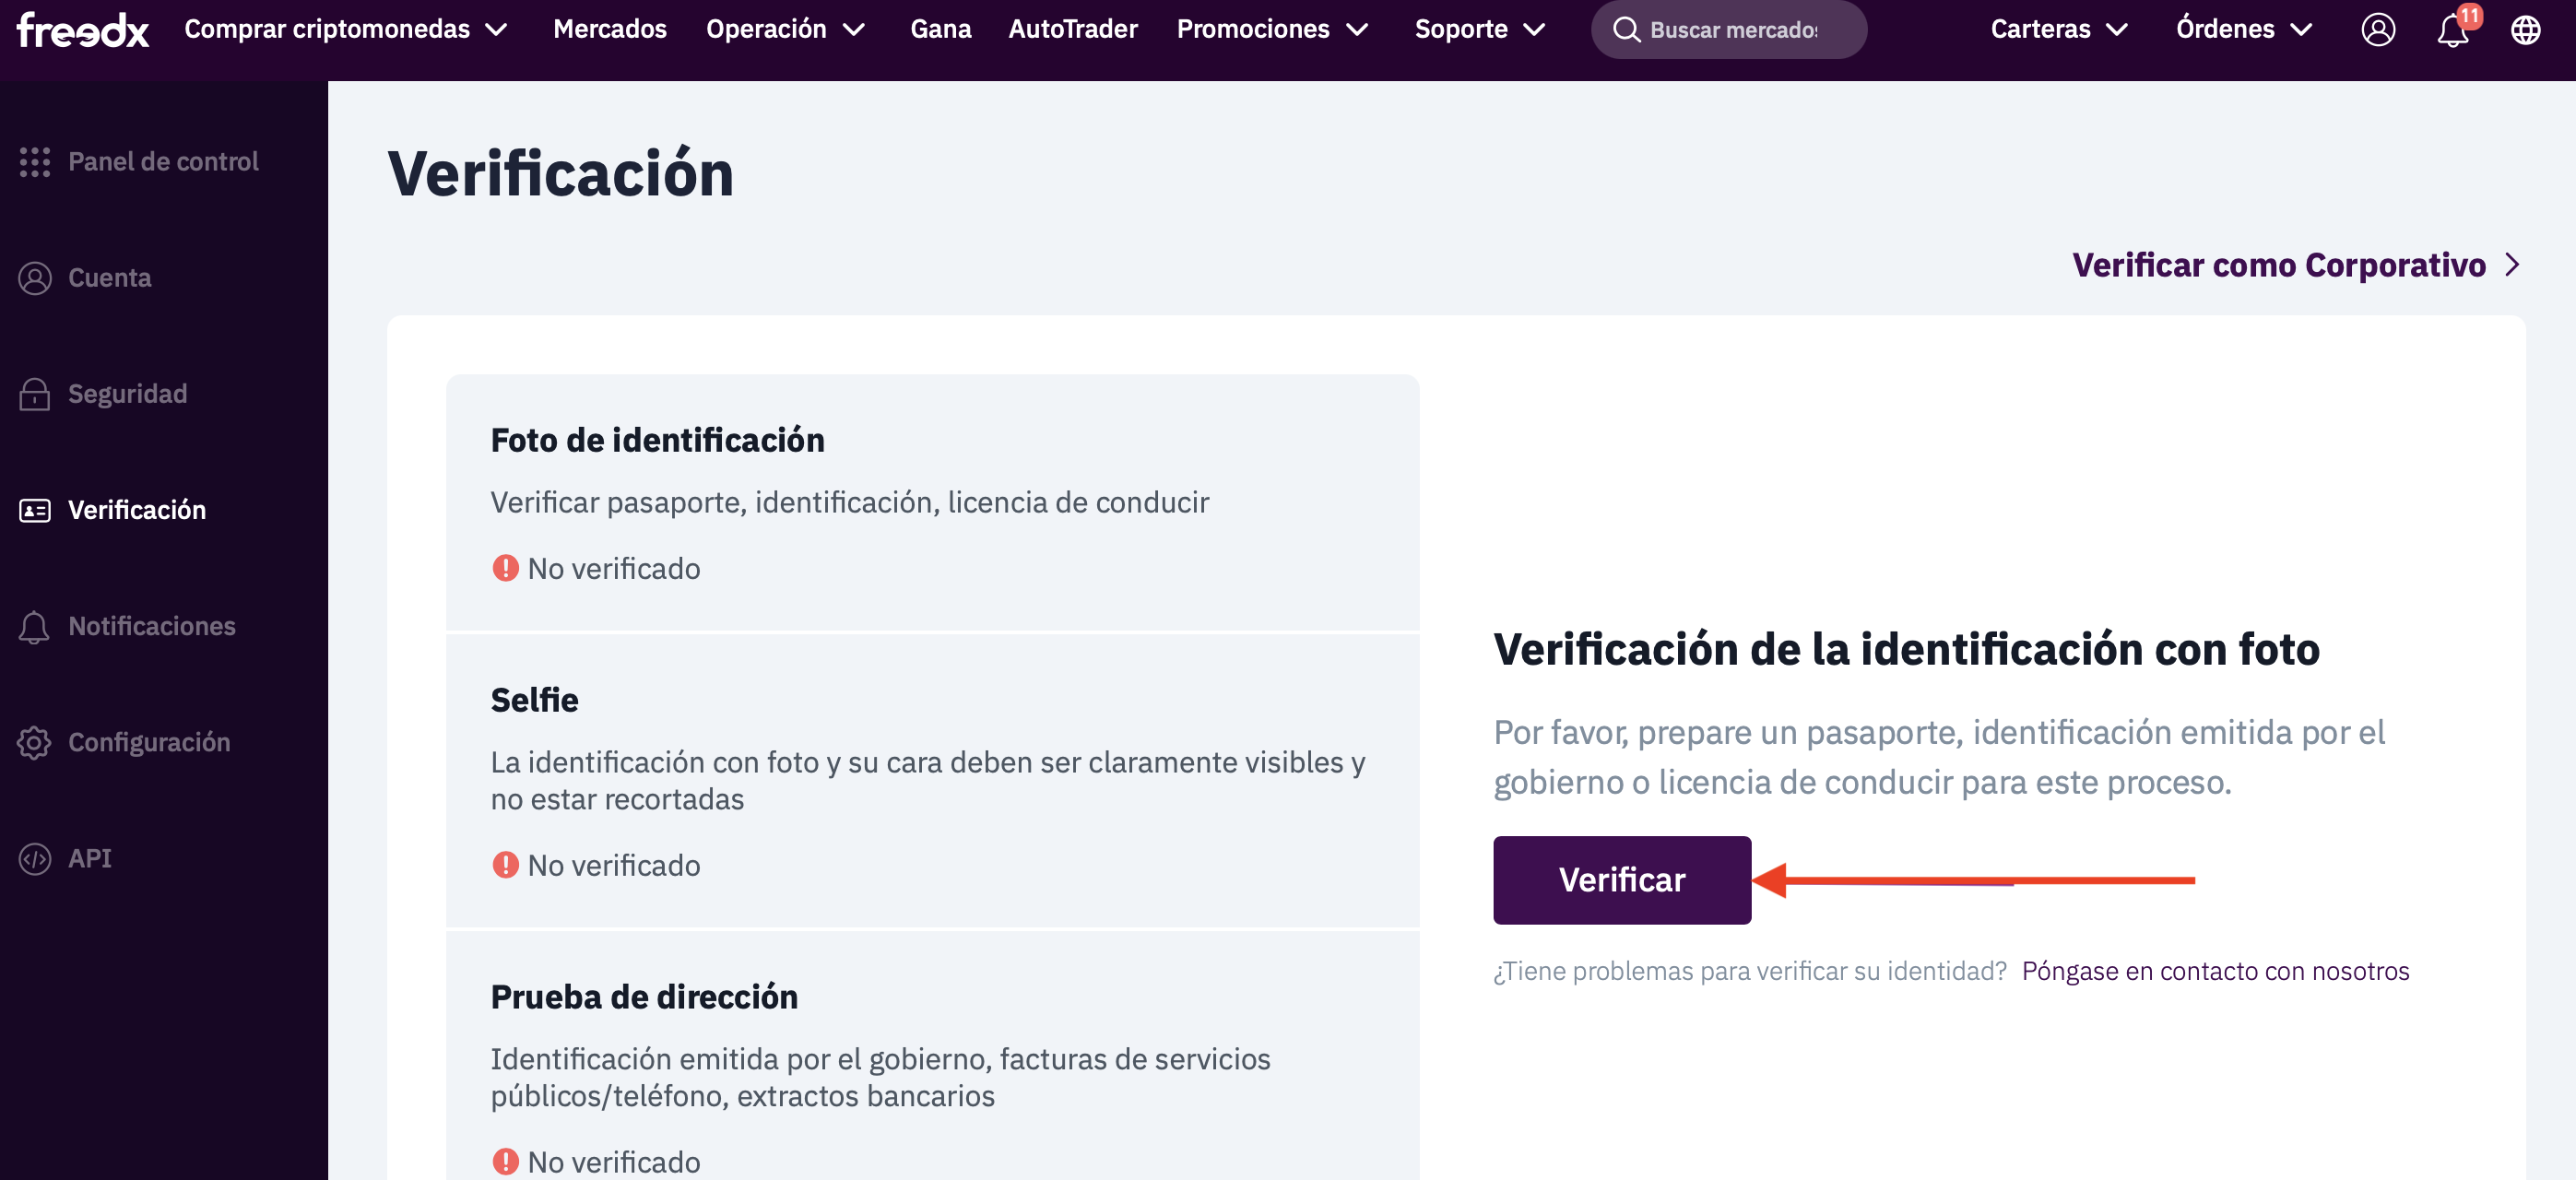Expand the Órdenes dropdown
The image size is (2576, 1180).
(x=2243, y=30)
